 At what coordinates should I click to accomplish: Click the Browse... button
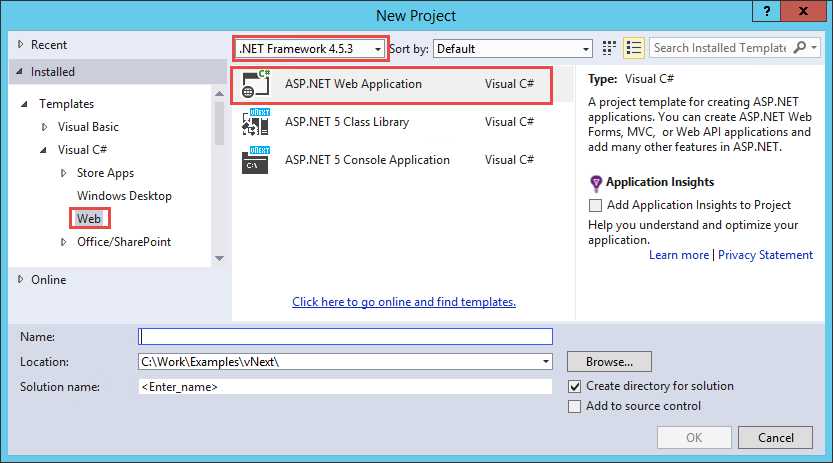click(609, 362)
